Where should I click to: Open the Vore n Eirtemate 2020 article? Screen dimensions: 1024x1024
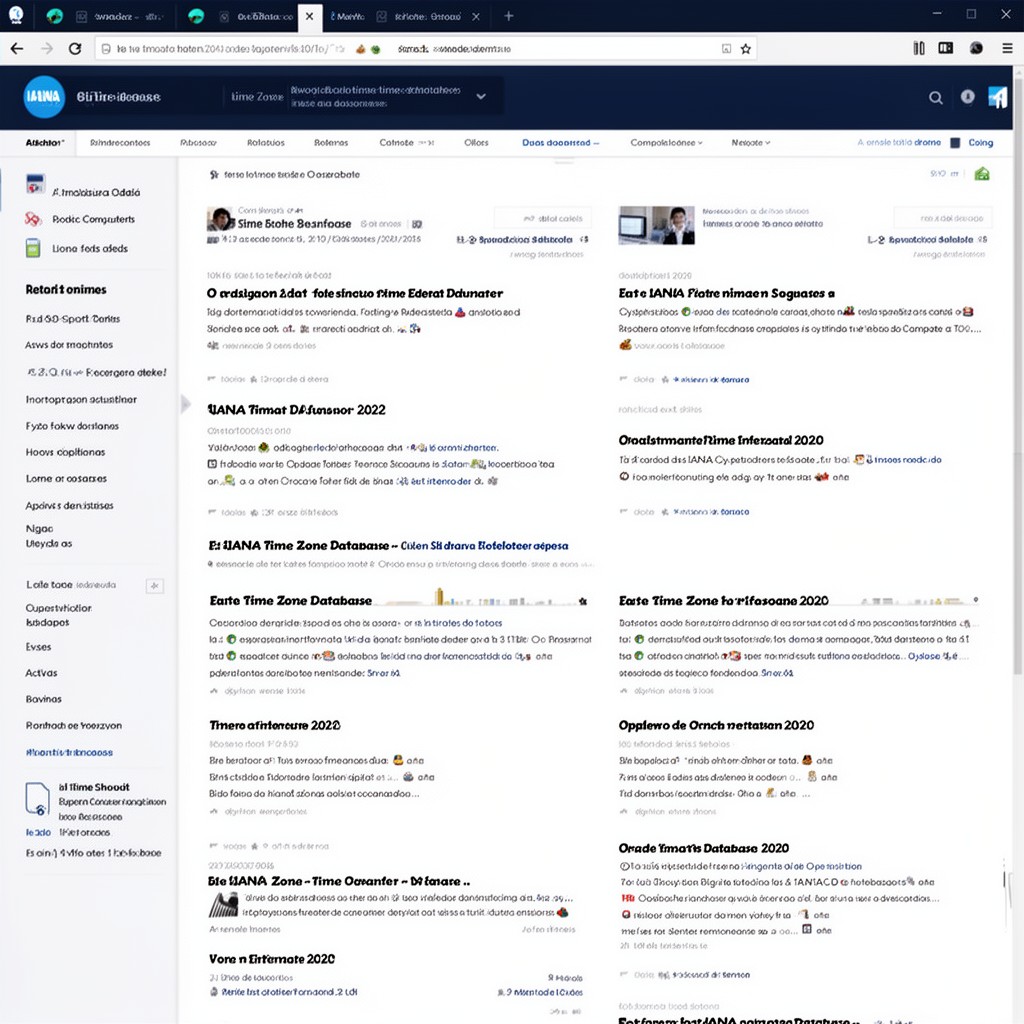[272, 959]
